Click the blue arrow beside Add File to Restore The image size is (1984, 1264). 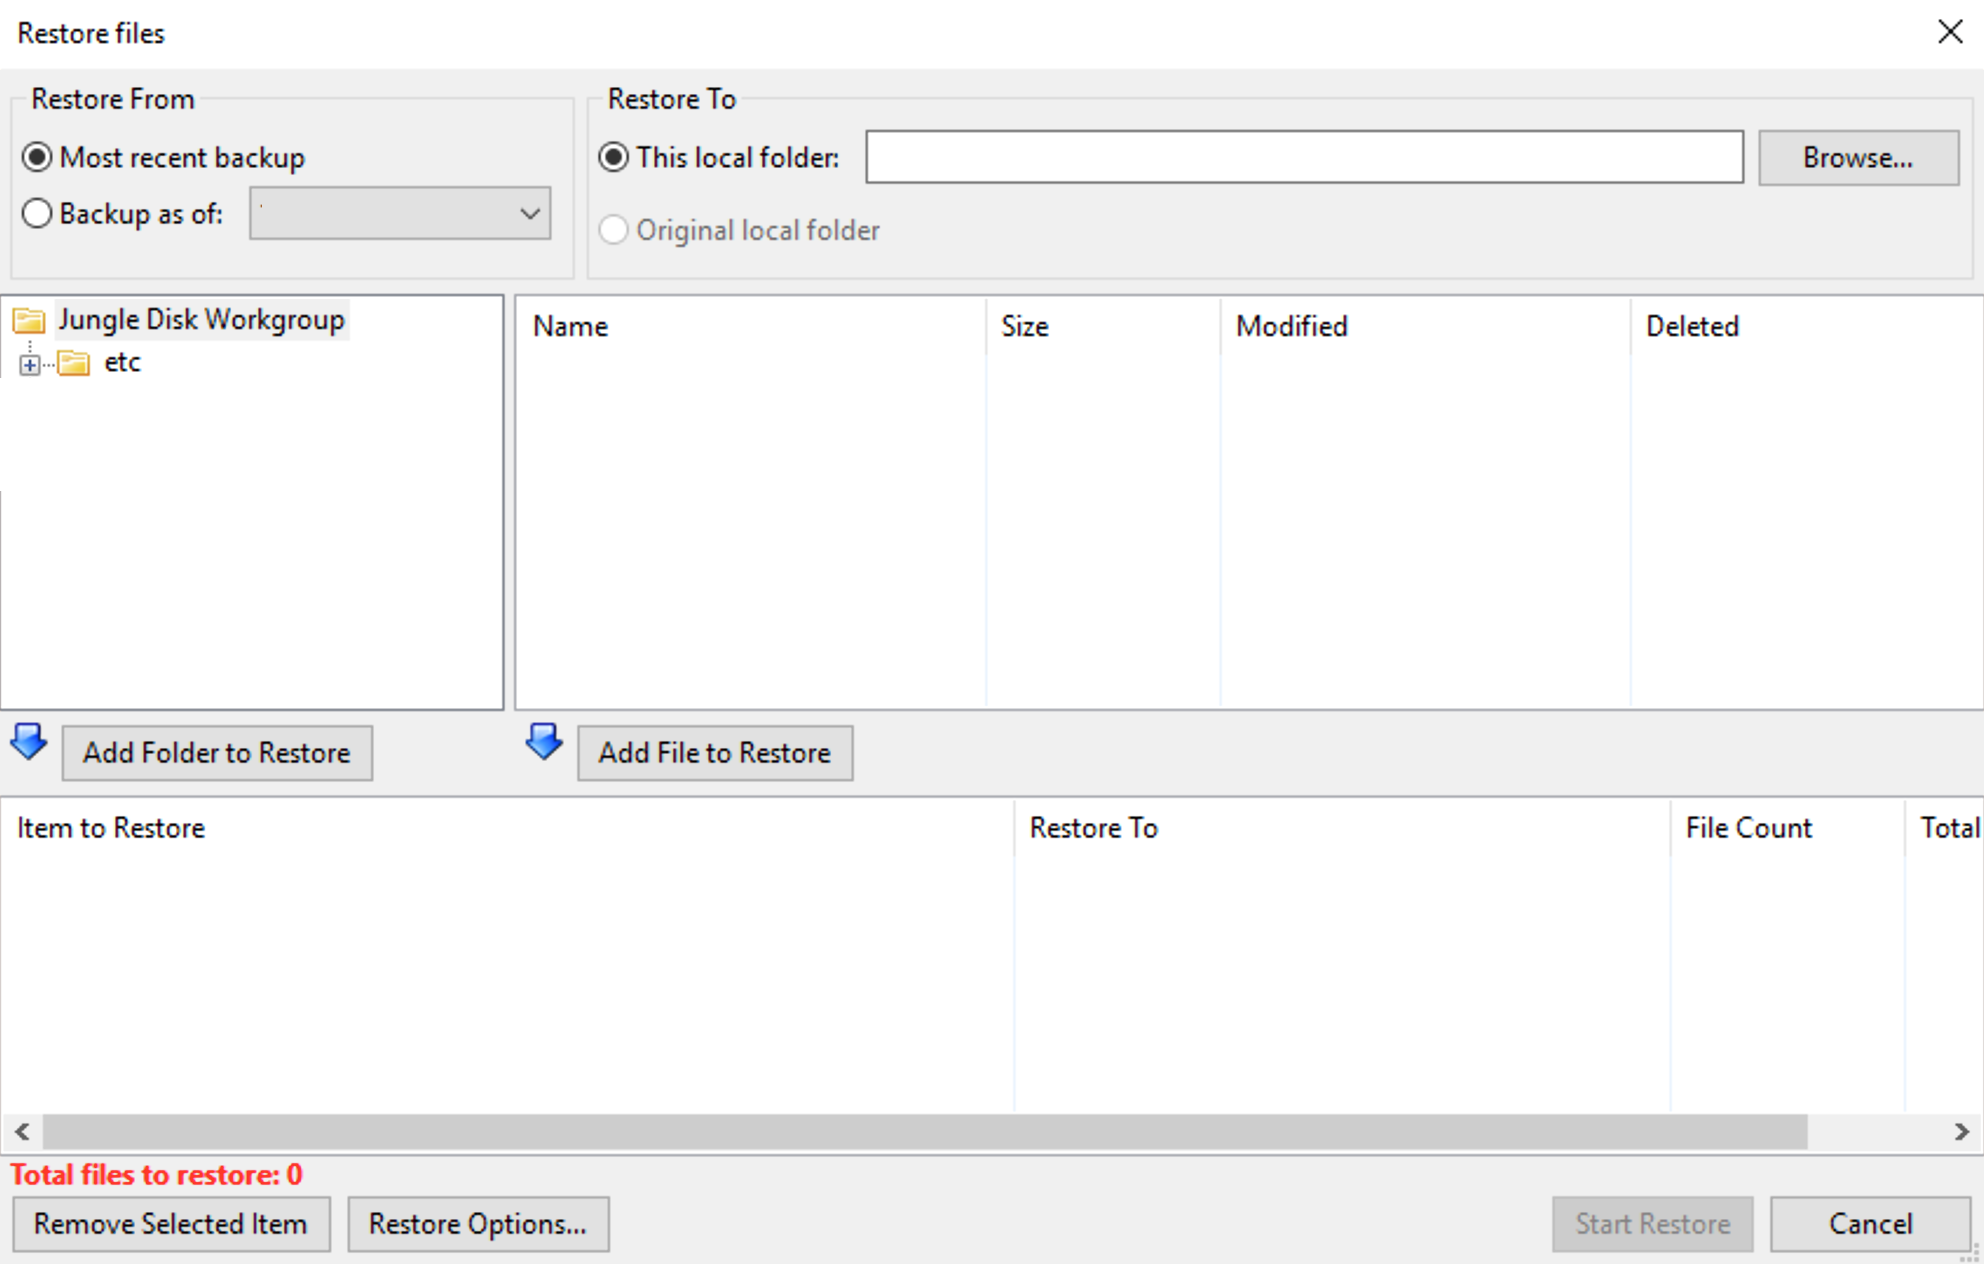tap(544, 743)
